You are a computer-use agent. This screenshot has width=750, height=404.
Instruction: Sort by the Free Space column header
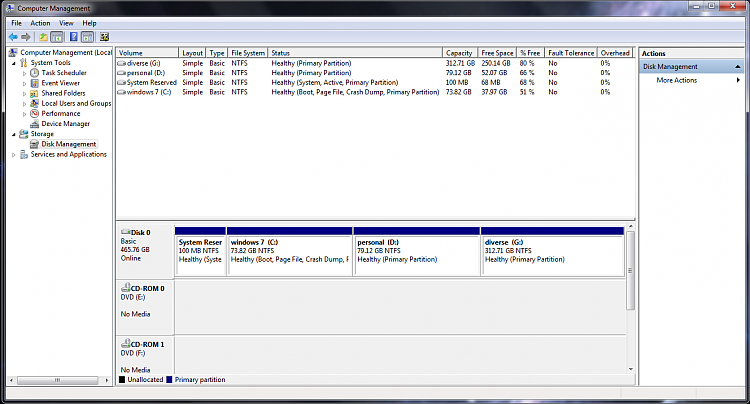click(497, 53)
